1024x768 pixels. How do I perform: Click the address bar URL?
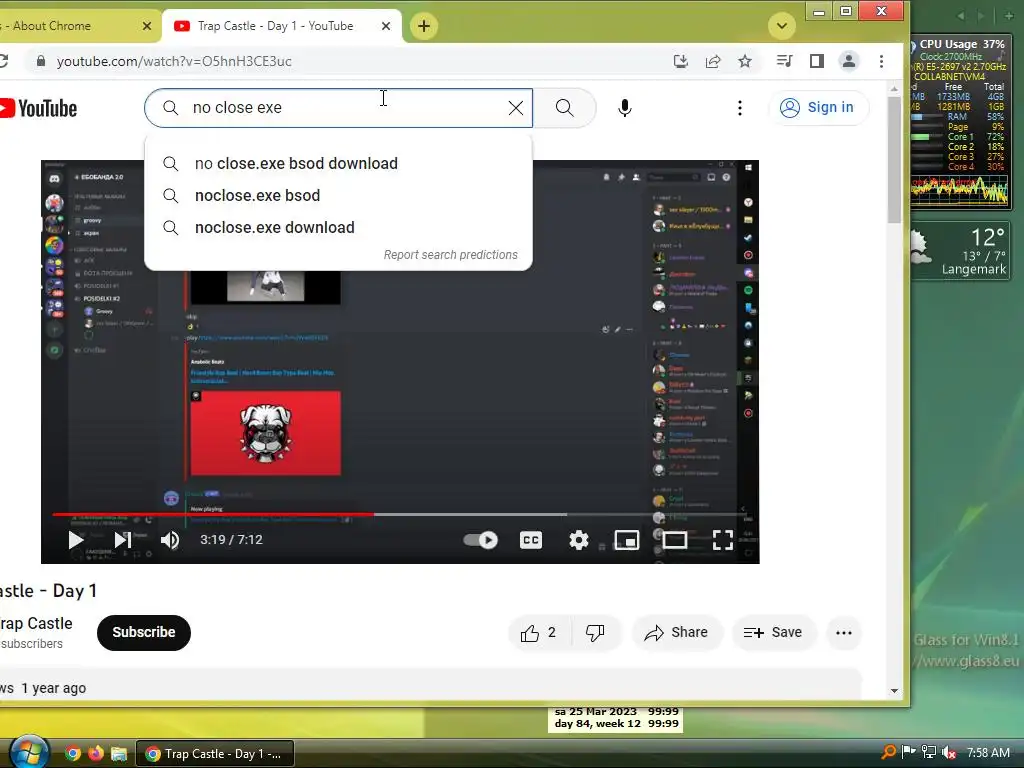tap(174, 61)
